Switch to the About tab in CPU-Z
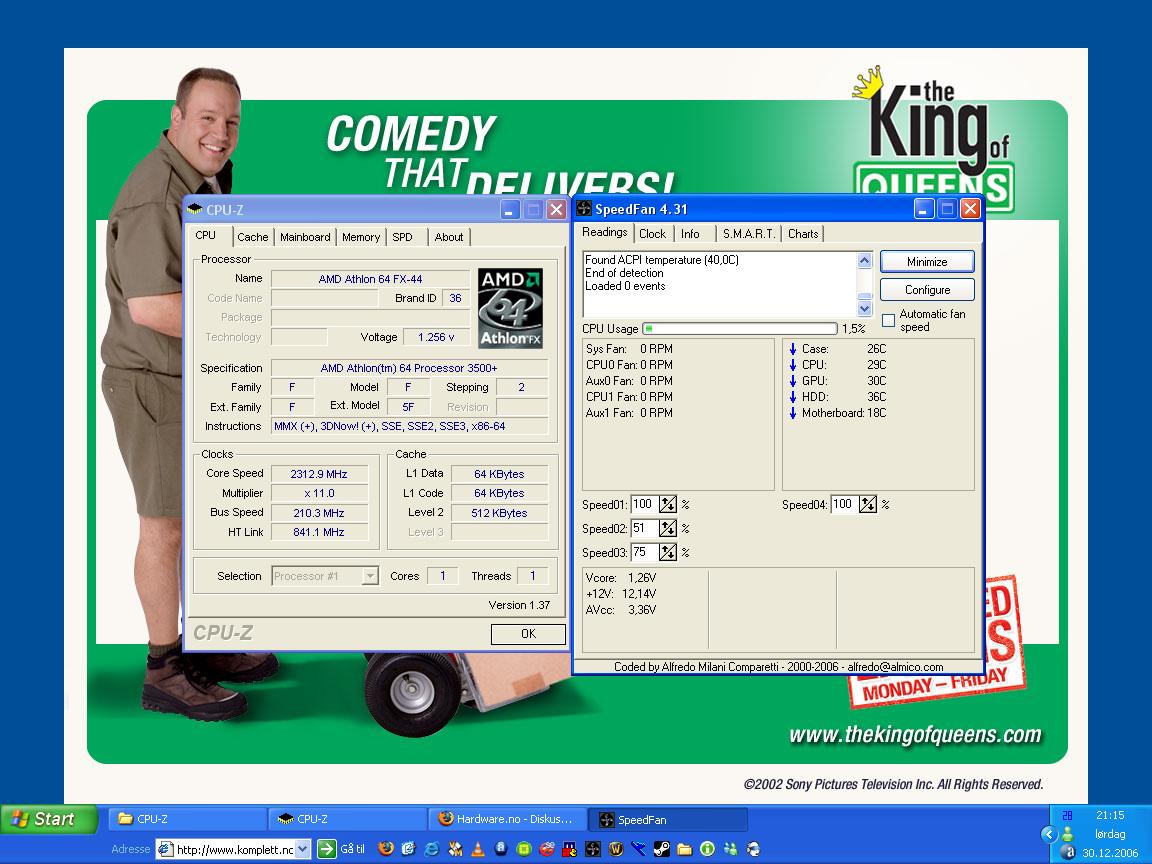 [448, 237]
